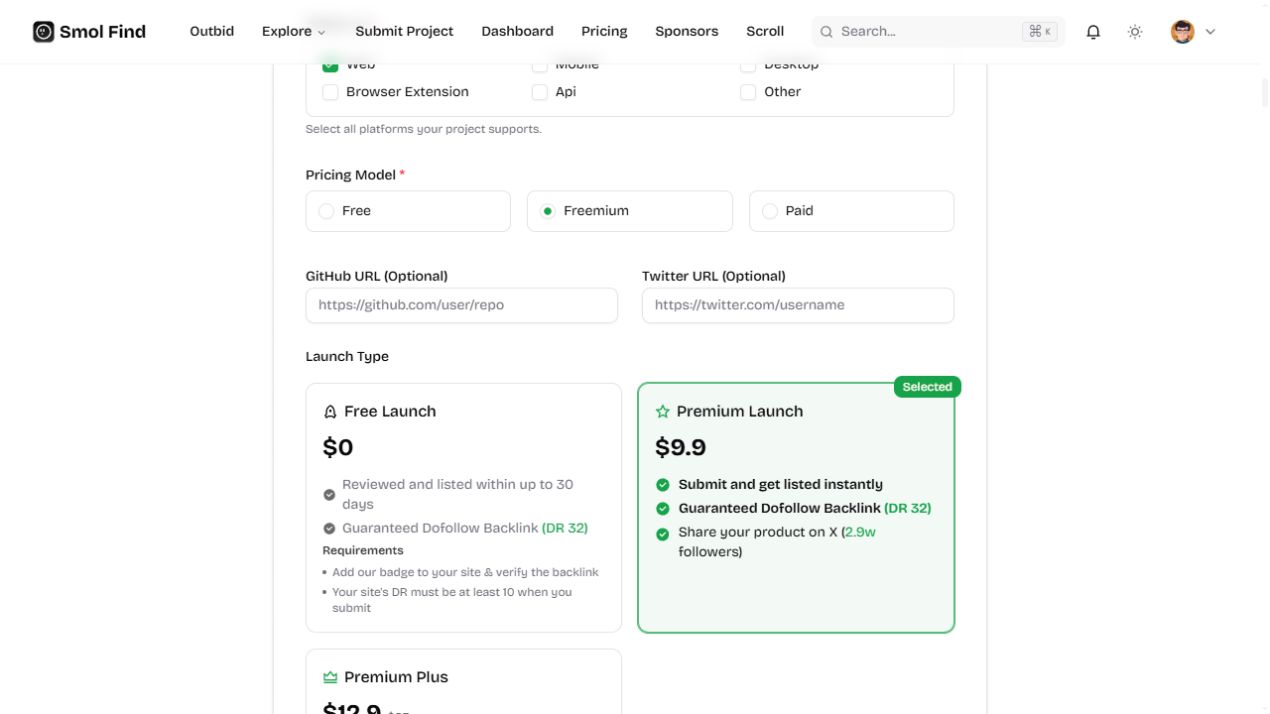The width and height of the screenshot is (1270, 714).
Task: Click the Requirements subheading
Action: (363, 551)
